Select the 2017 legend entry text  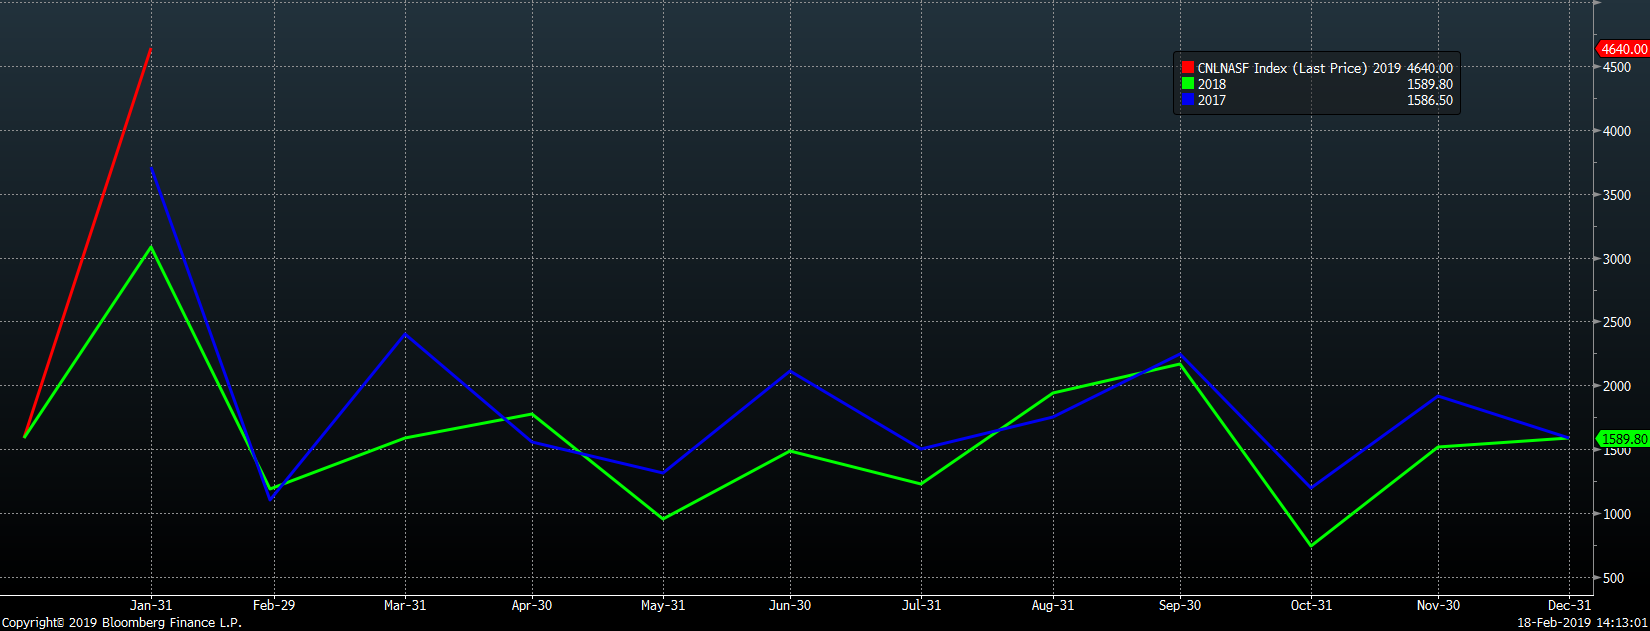coord(1211,100)
